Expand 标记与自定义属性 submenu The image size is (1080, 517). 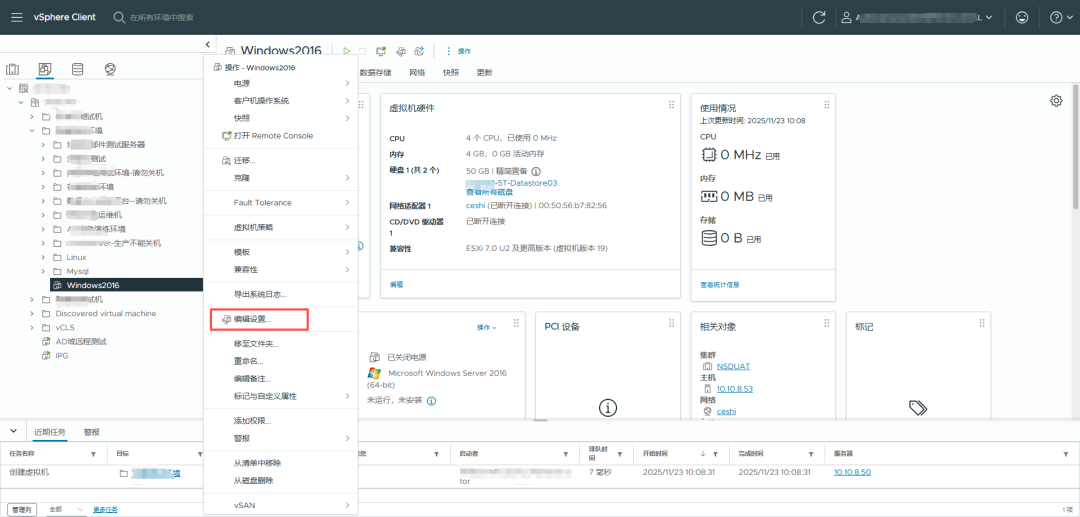pos(281,396)
